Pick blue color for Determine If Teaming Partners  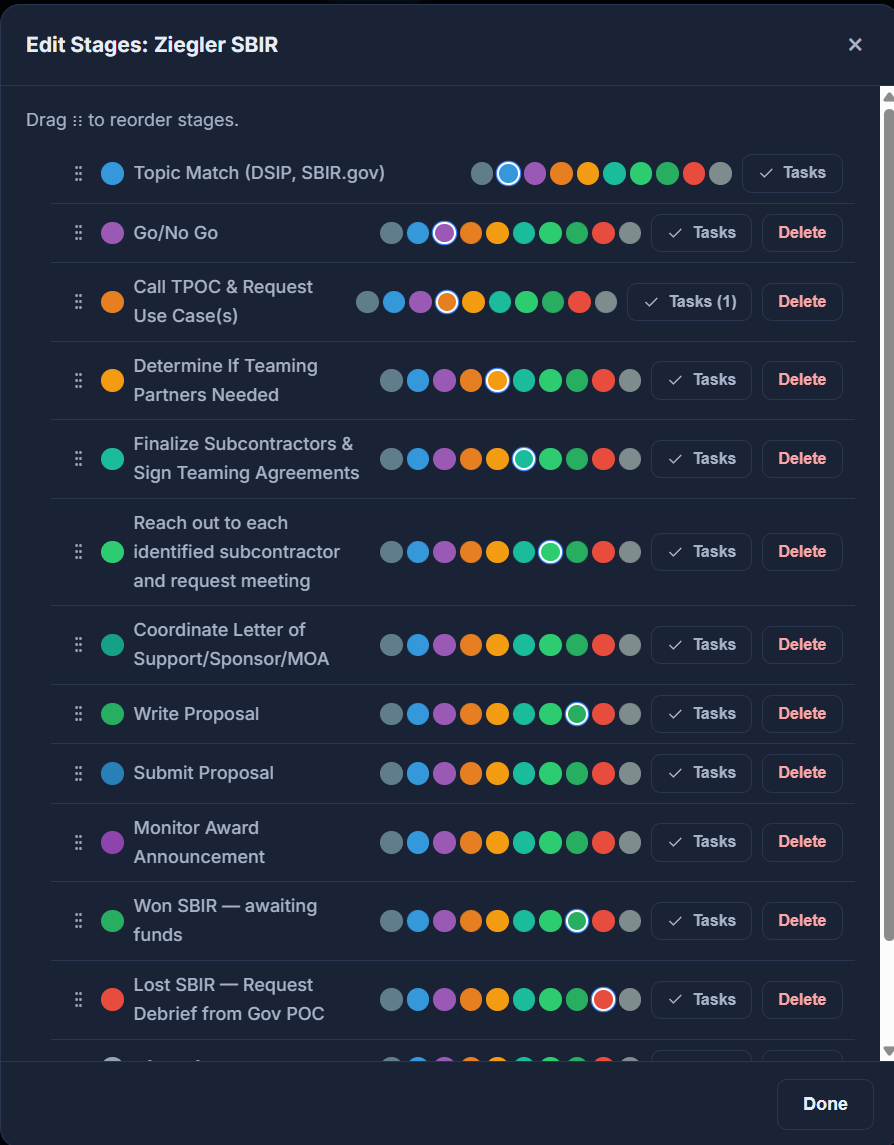(x=418, y=380)
